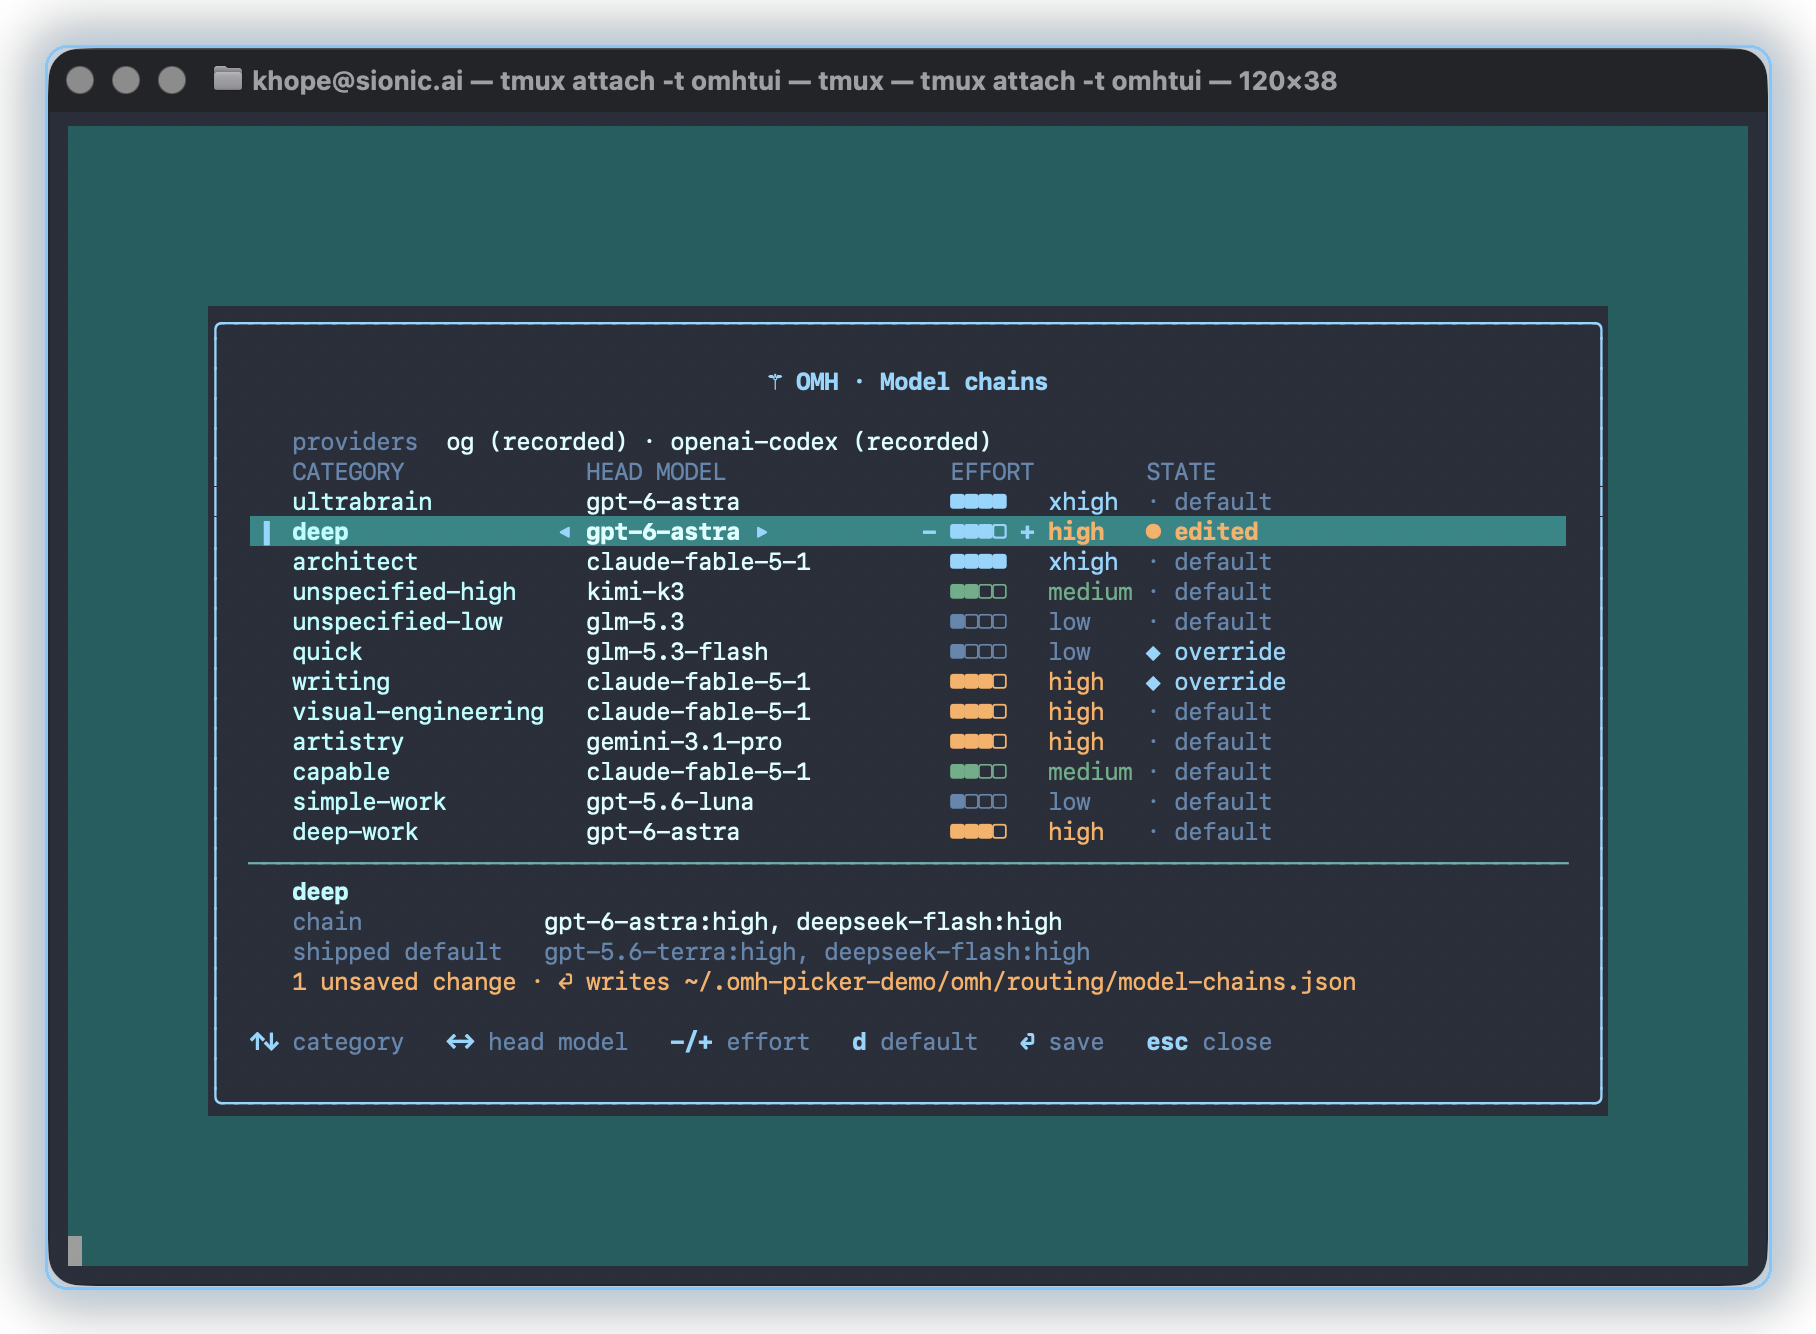Click the effort bar in deep-work row
Screen dimensions: 1816x1334
point(978,832)
